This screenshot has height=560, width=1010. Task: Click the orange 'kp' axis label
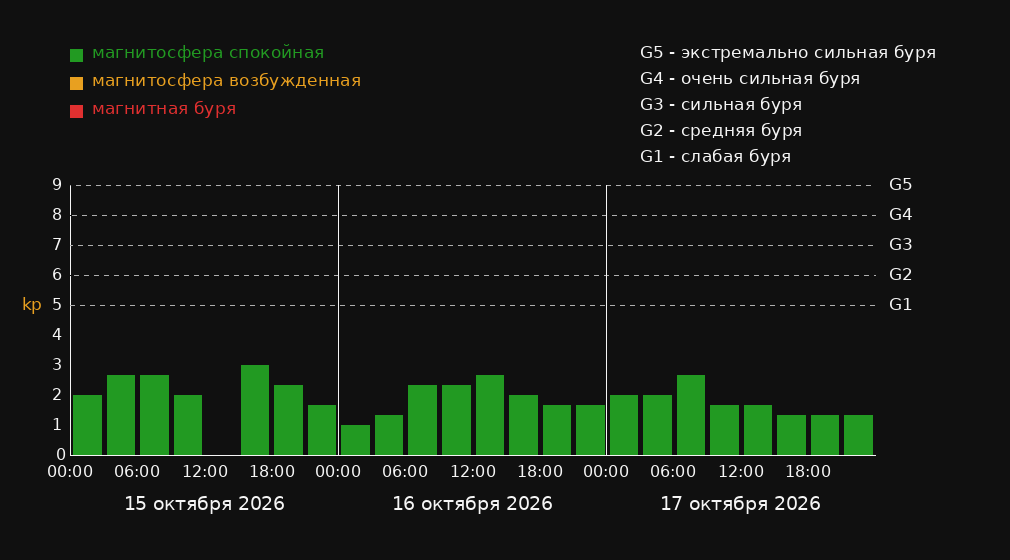(x=32, y=305)
